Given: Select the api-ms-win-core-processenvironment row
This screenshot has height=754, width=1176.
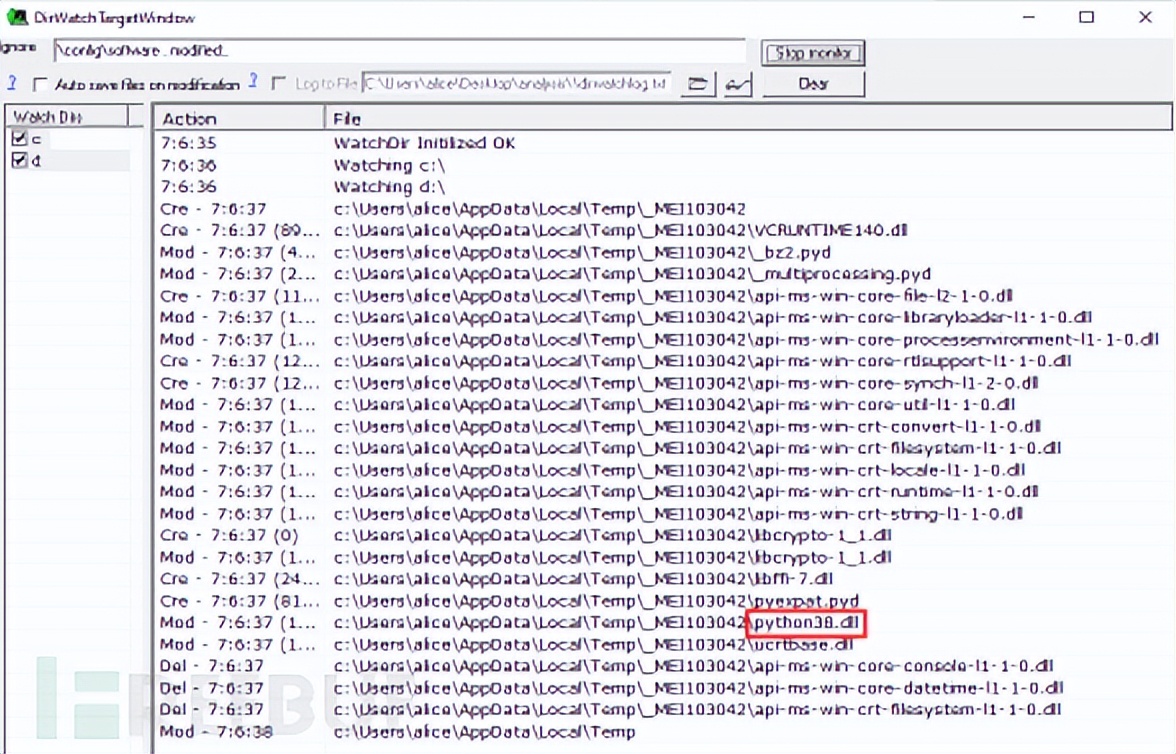Looking at the screenshot, I should 664,339.
